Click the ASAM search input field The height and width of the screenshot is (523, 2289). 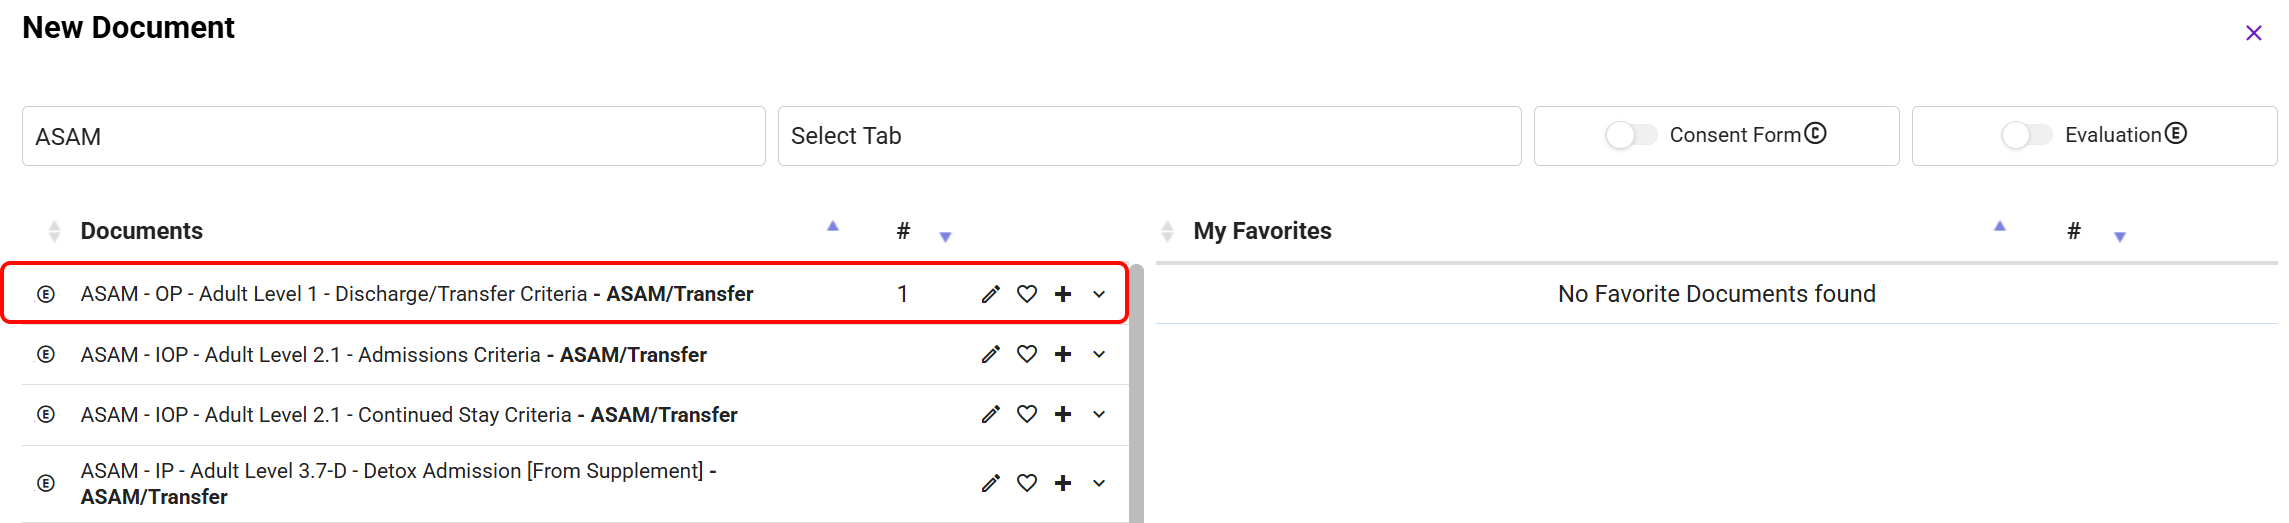(x=393, y=136)
